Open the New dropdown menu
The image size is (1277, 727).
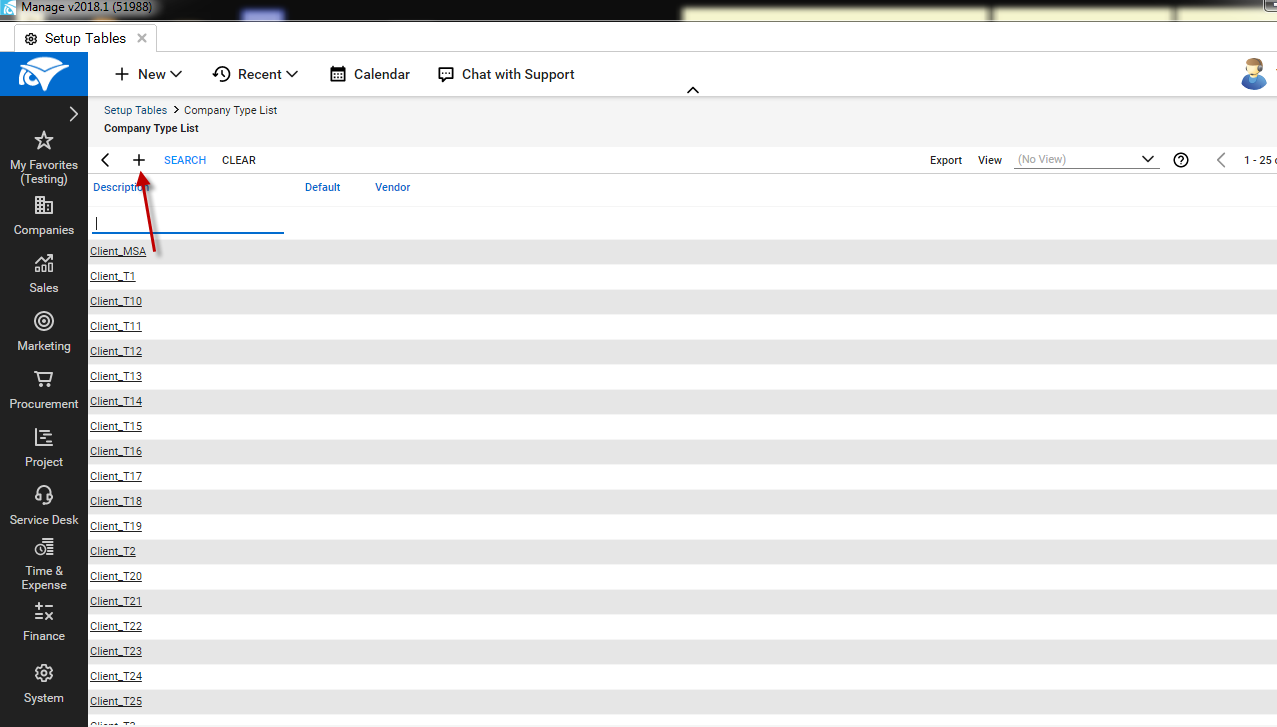[x=148, y=74]
